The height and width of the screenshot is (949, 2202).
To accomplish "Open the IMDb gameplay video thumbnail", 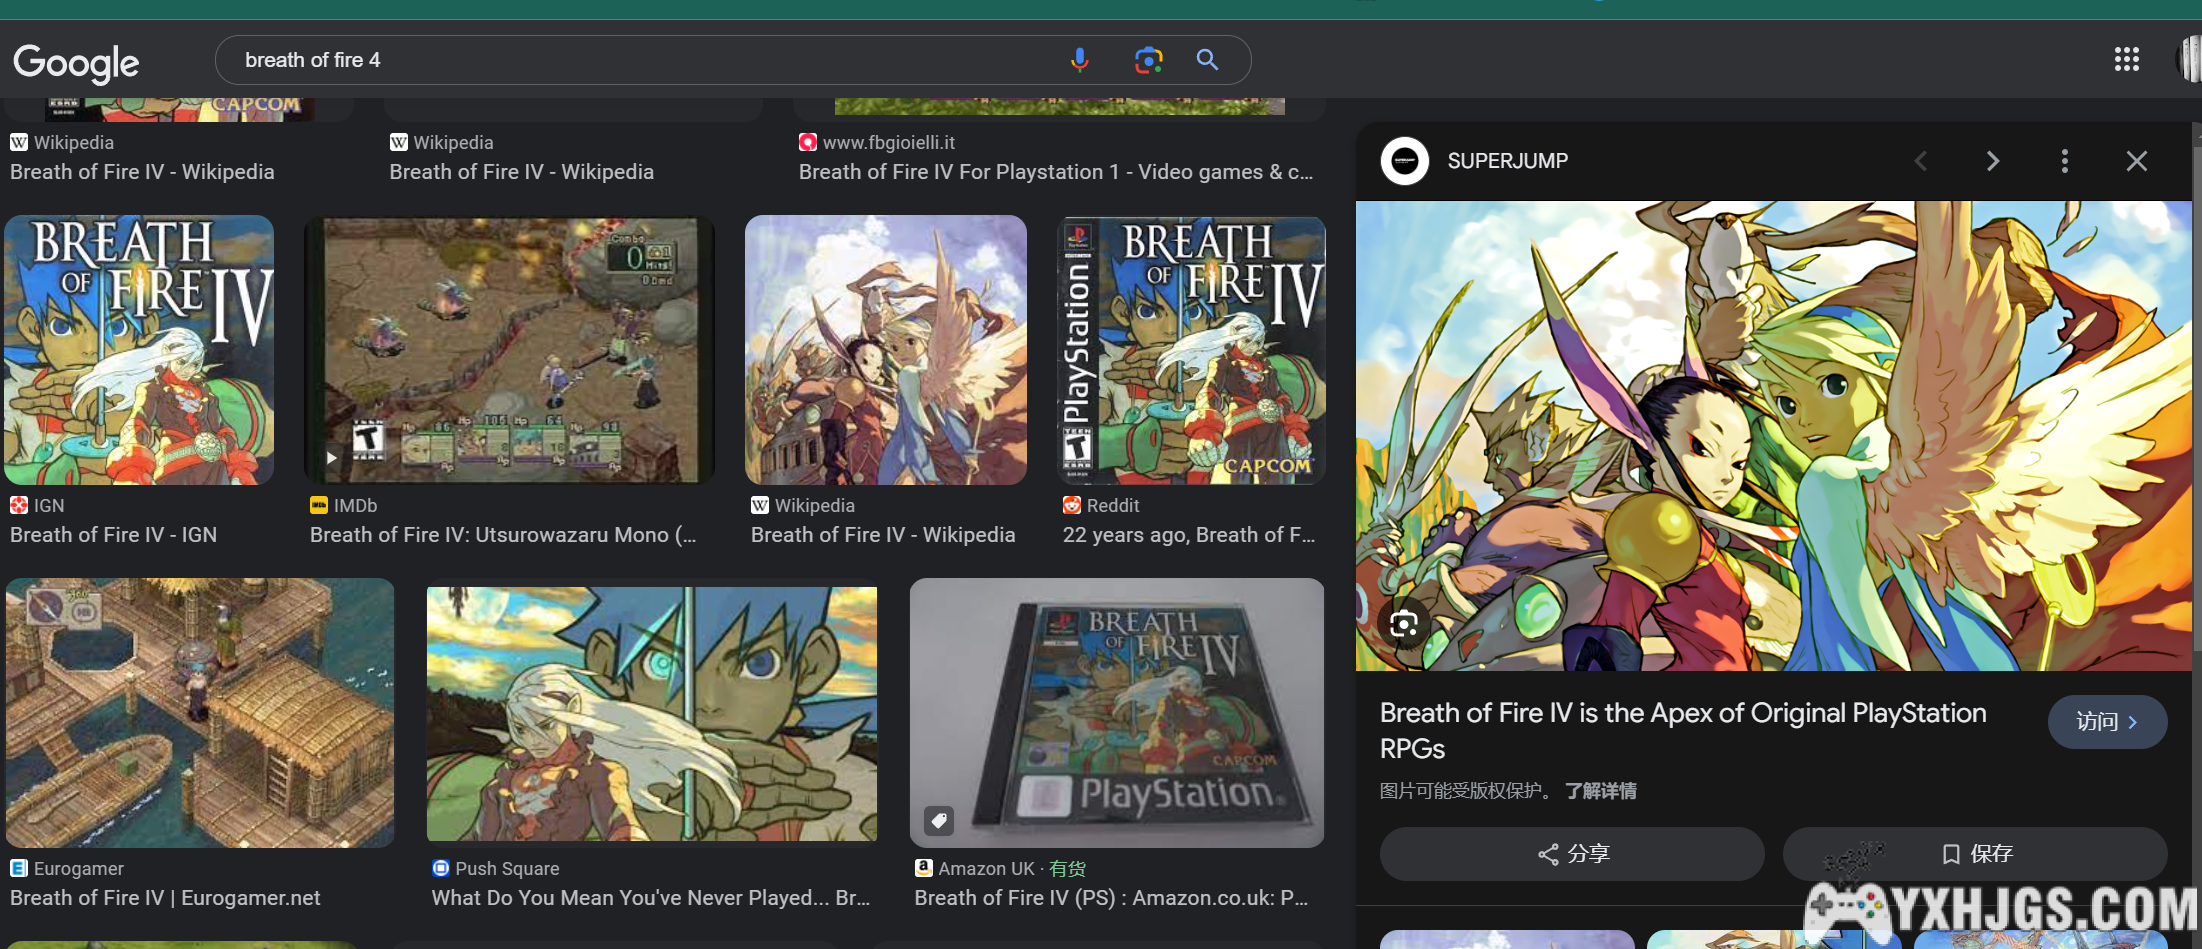I will 509,350.
